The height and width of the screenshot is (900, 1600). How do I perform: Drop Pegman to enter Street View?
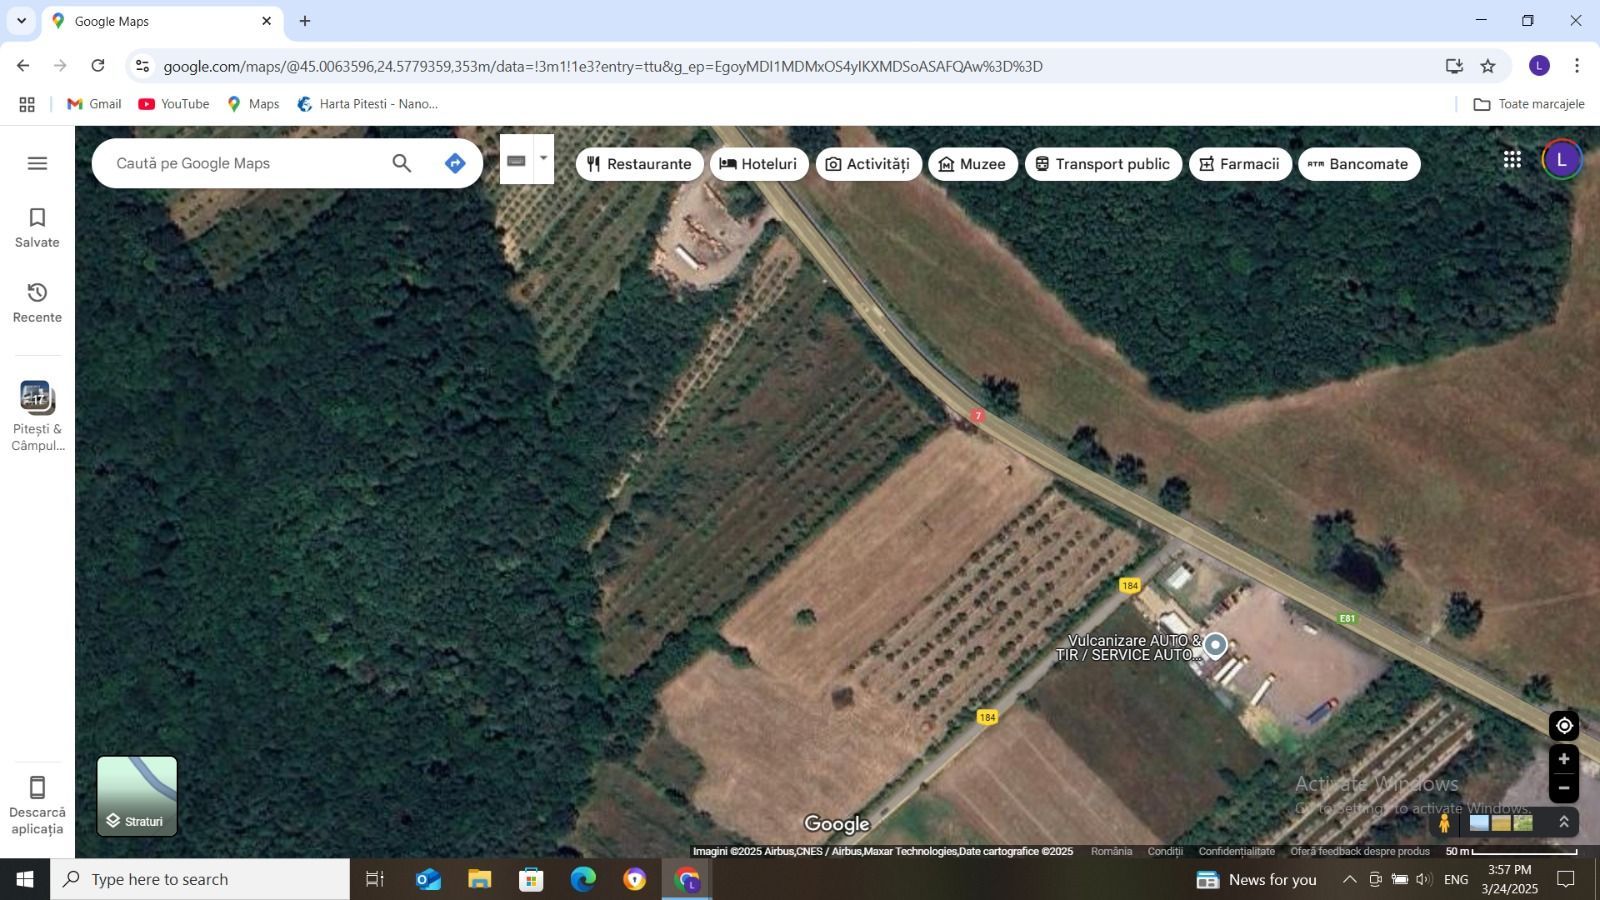(x=1444, y=822)
